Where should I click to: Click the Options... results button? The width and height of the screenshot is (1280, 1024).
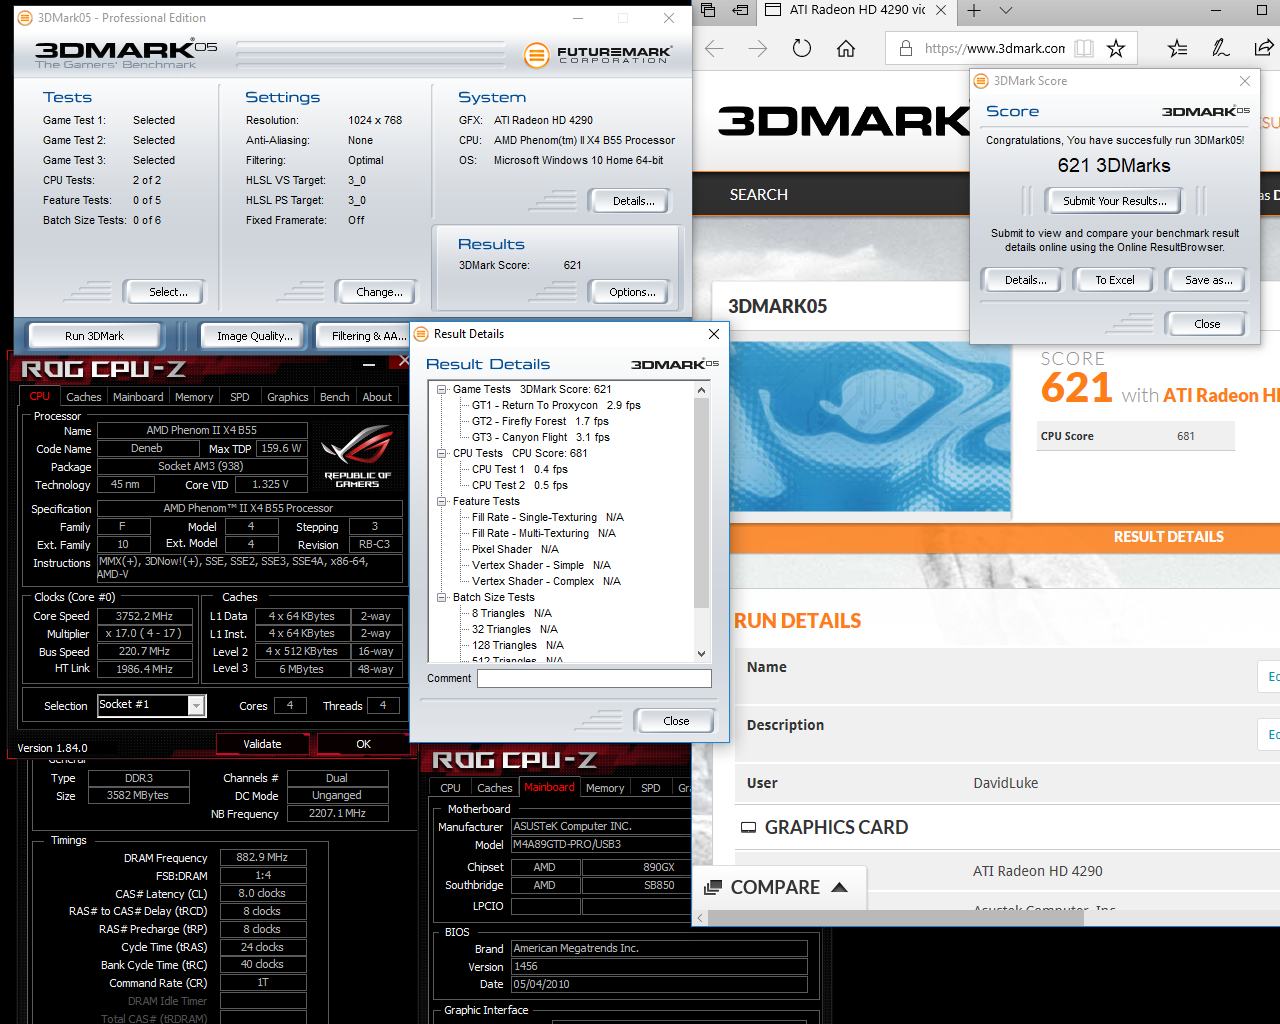click(x=632, y=292)
